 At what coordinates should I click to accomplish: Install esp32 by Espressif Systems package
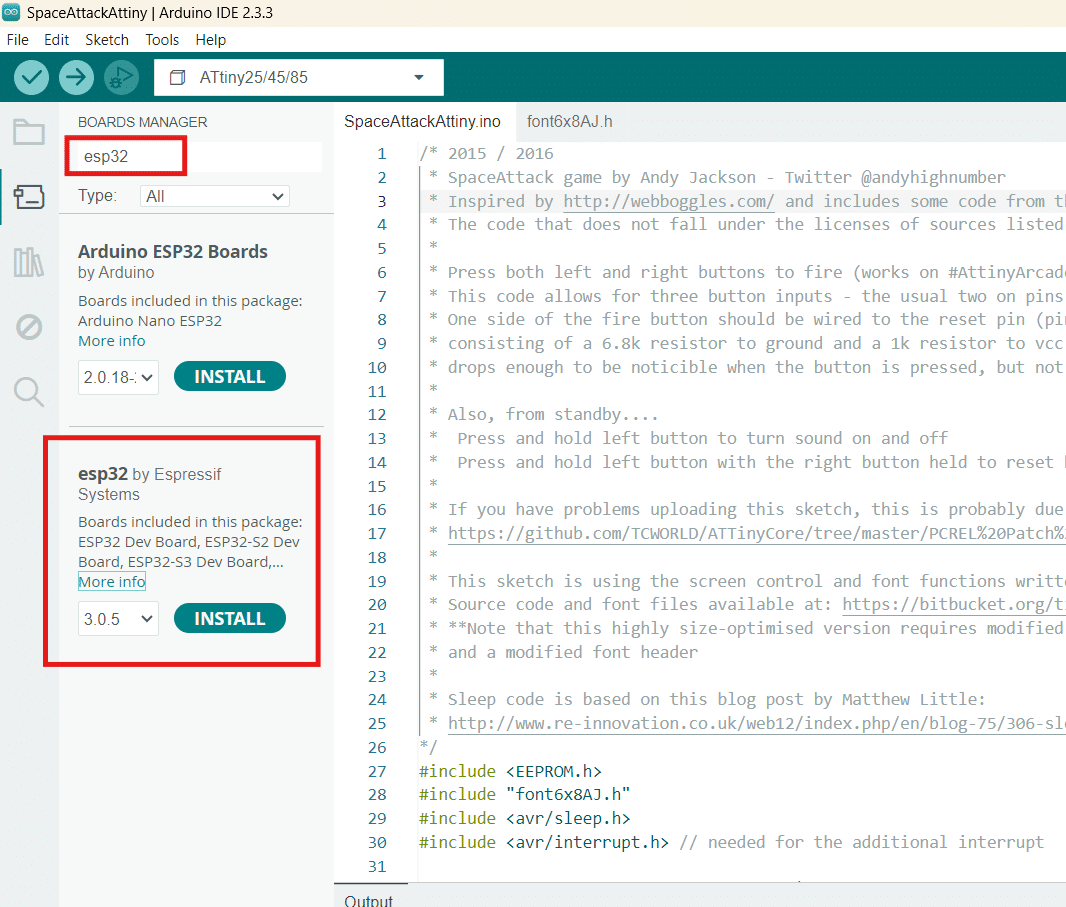(230, 619)
